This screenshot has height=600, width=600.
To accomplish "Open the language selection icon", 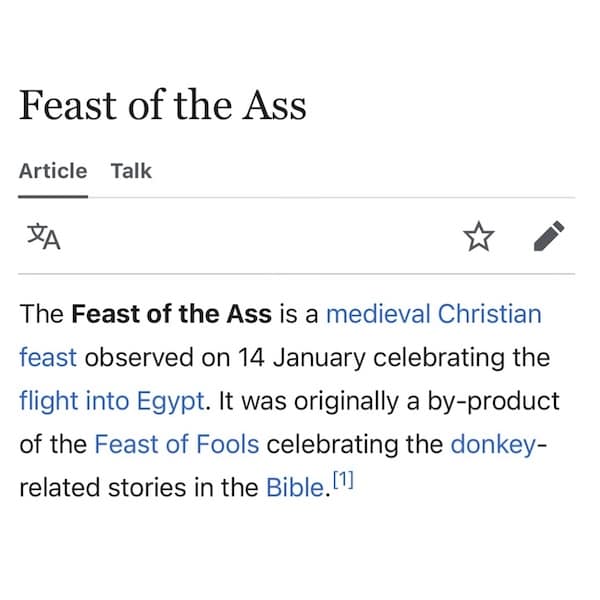I will [41, 237].
